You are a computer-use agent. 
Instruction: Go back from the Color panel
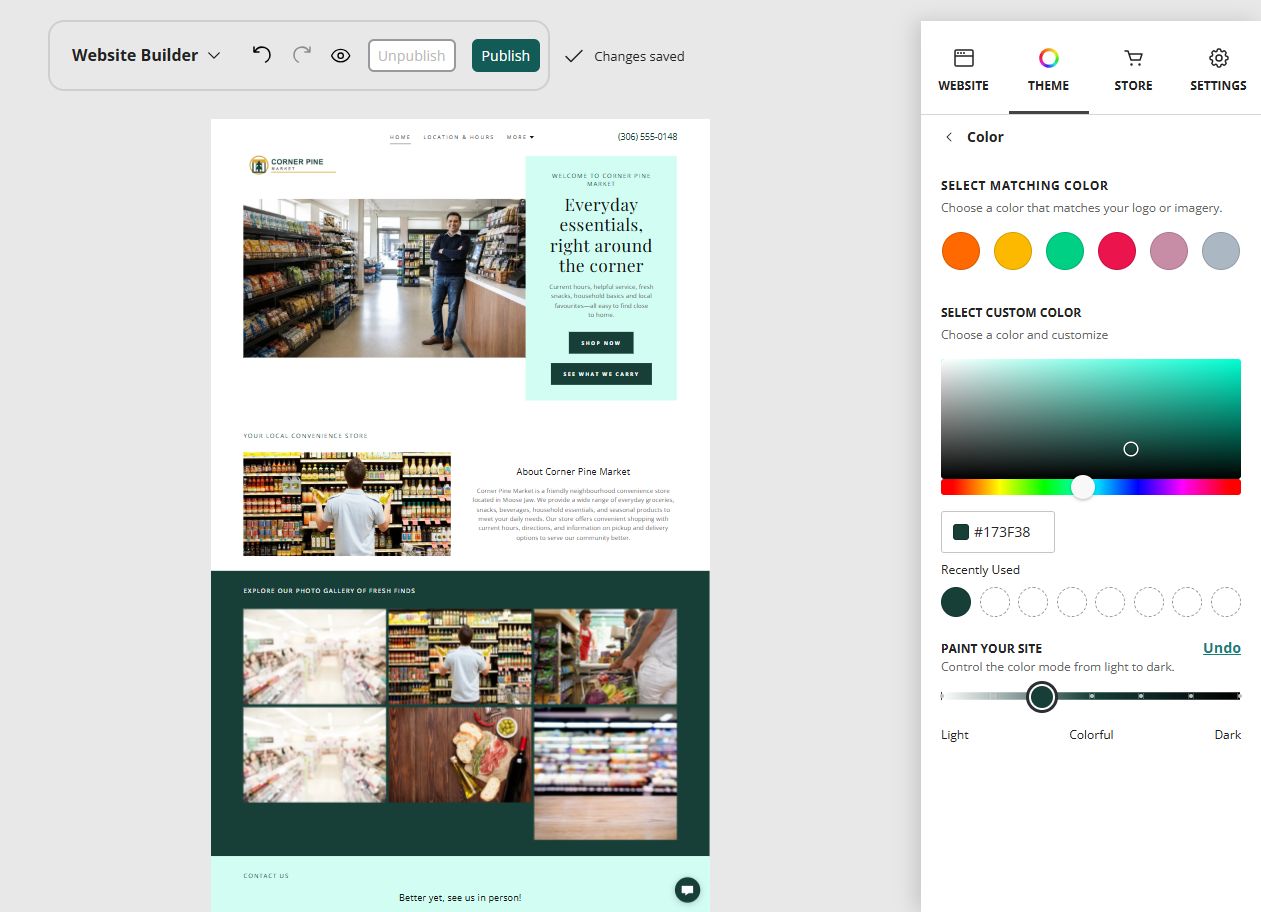pos(949,137)
